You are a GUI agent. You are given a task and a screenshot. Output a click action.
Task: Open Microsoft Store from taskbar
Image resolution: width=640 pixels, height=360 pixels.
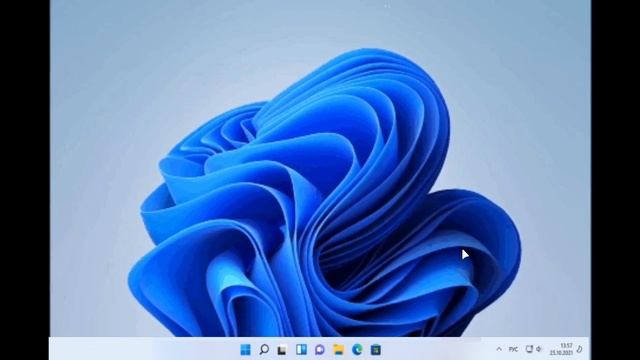[376, 349]
